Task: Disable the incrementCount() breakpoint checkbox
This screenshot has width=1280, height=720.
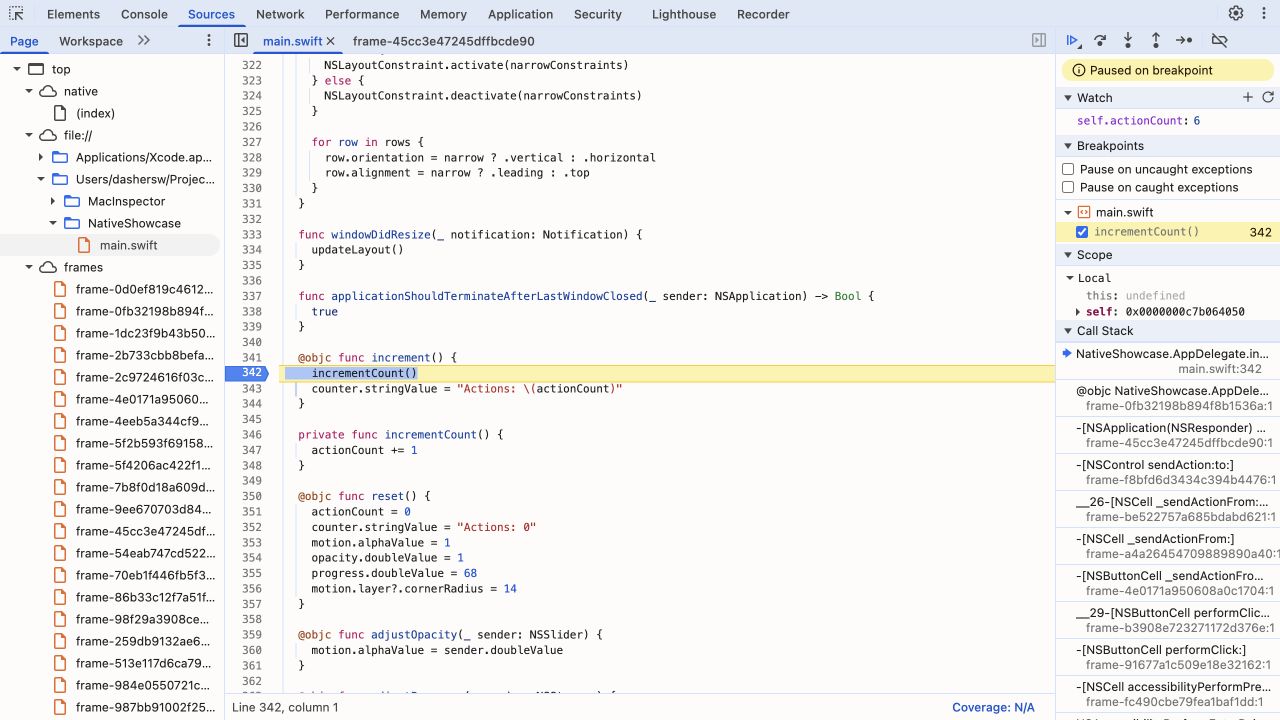Action: pyautogui.click(x=1081, y=232)
